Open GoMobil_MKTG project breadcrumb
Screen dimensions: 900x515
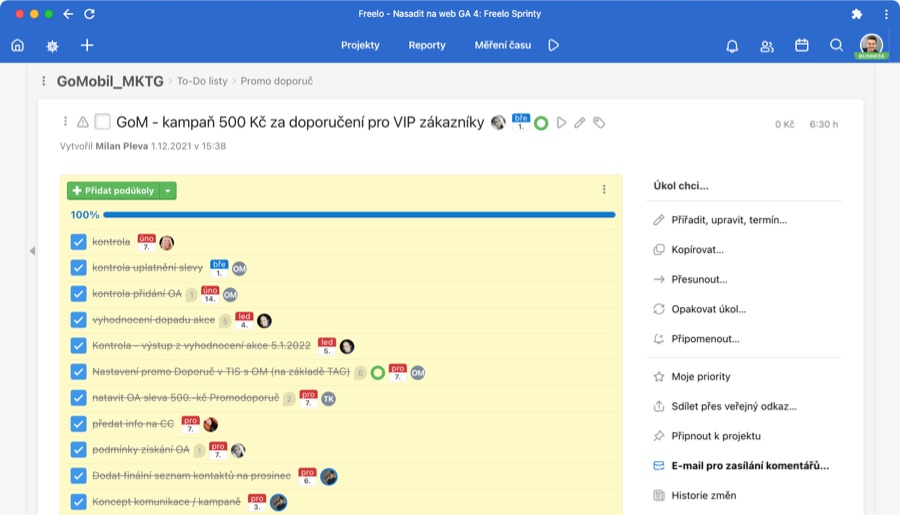coord(110,81)
